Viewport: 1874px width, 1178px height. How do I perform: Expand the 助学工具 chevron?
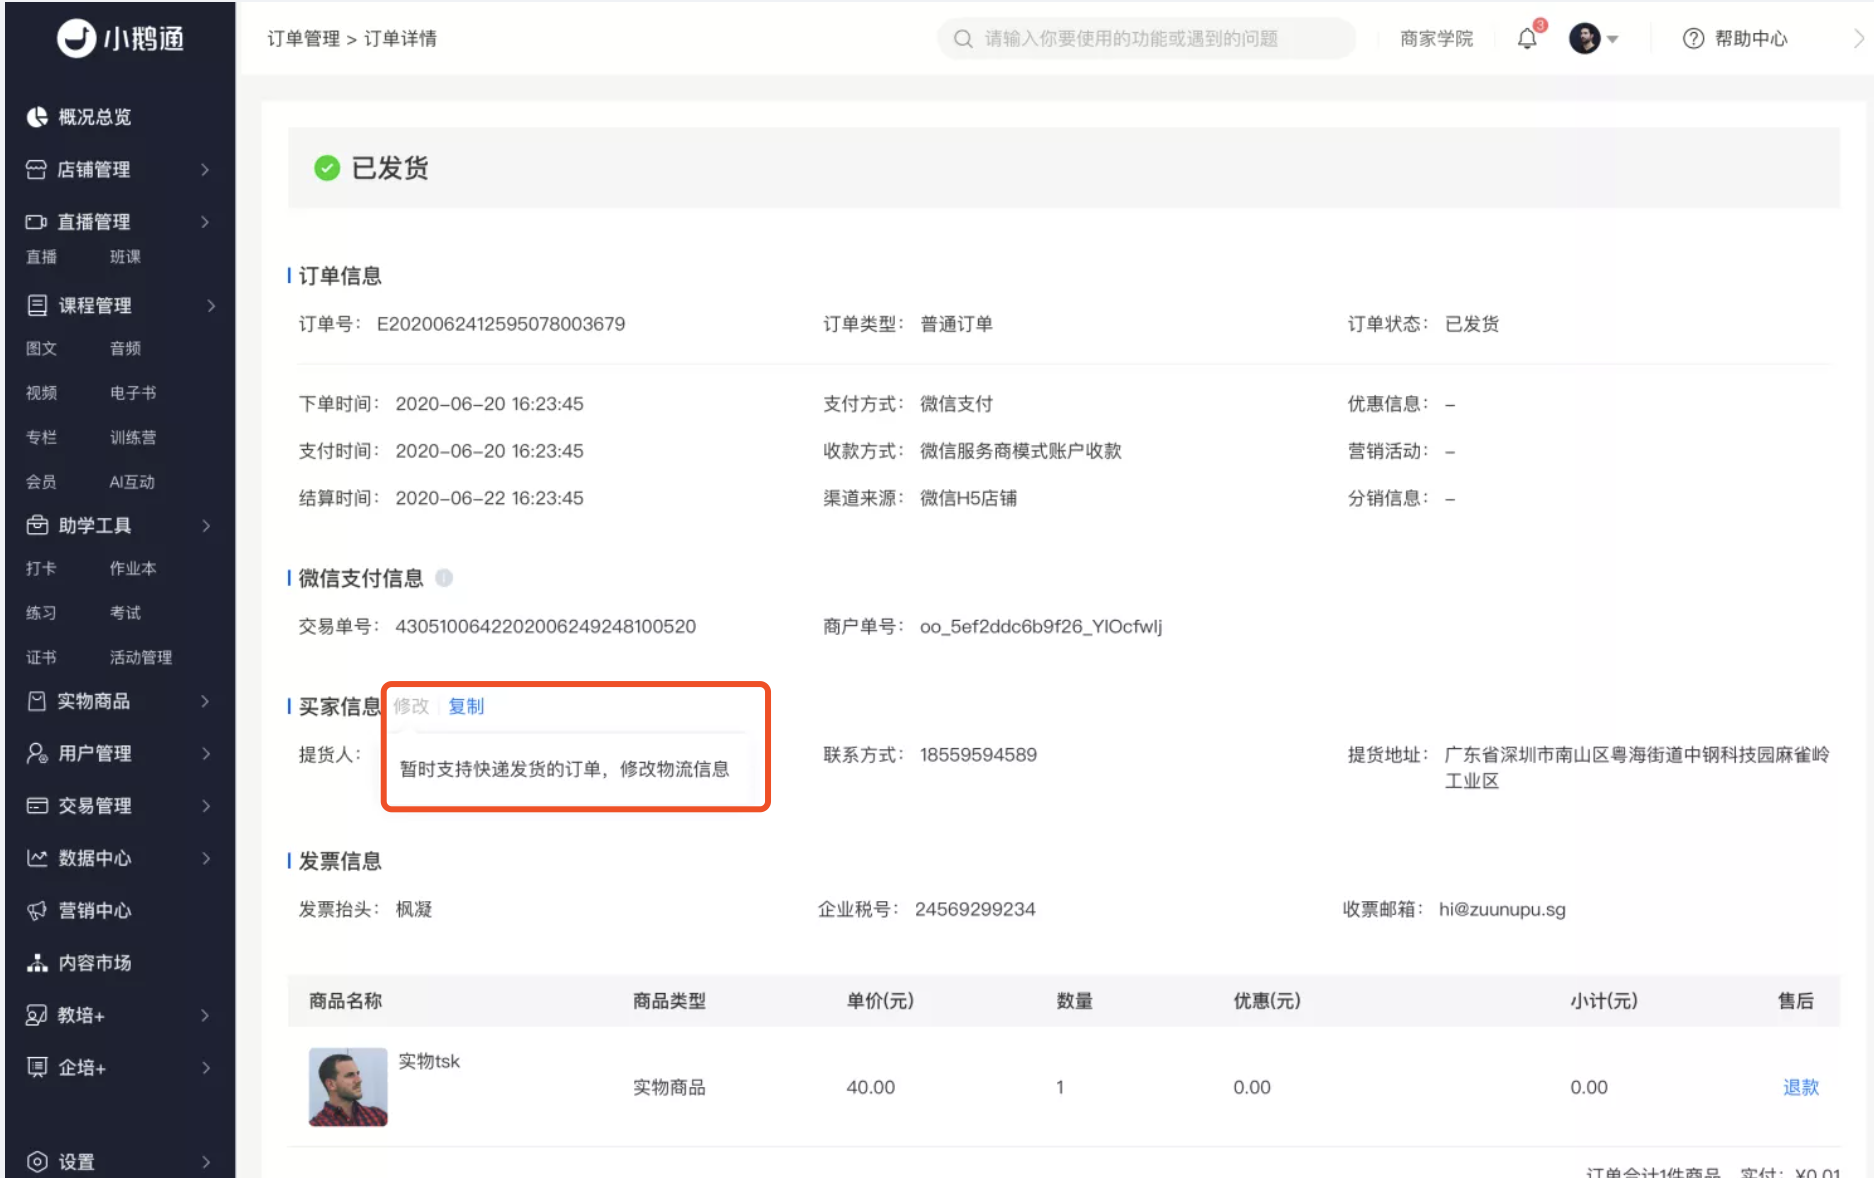(206, 525)
